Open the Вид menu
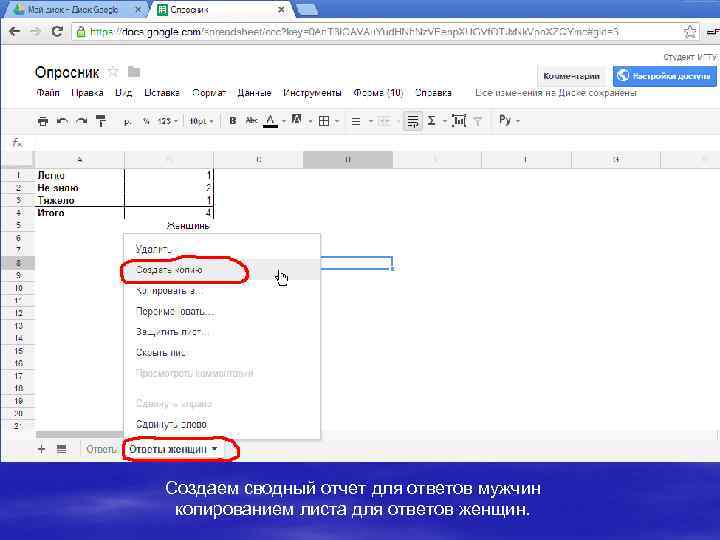Image resolution: width=720 pixels, height=540 pixels. point(124,93)
